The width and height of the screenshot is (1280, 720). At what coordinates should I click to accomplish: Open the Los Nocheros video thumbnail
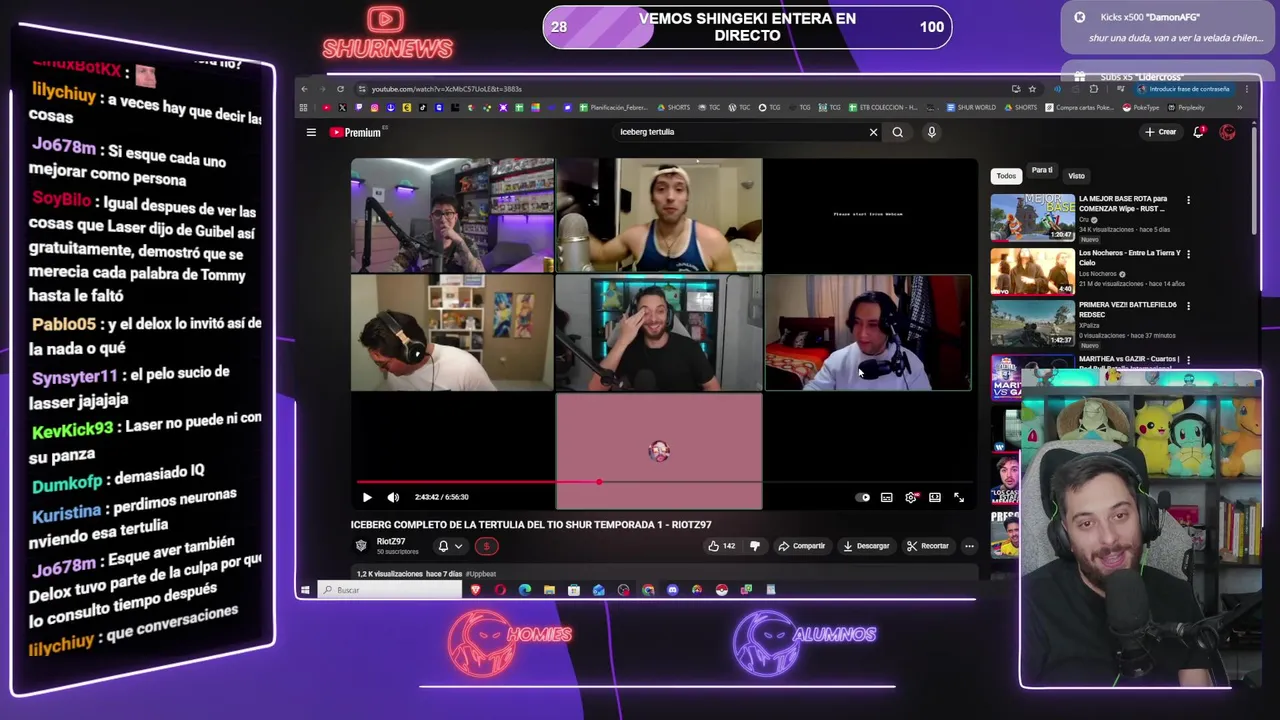pyautogui.click(x=1032, y=270)
